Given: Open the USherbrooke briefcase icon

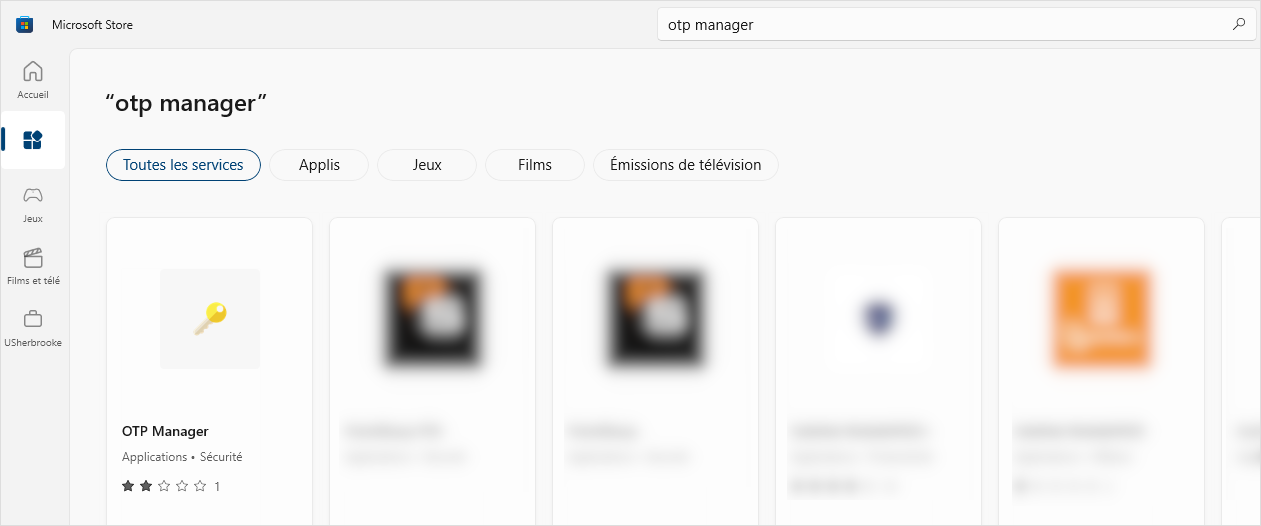Looking at the screenshot, I should pos(33,319).
